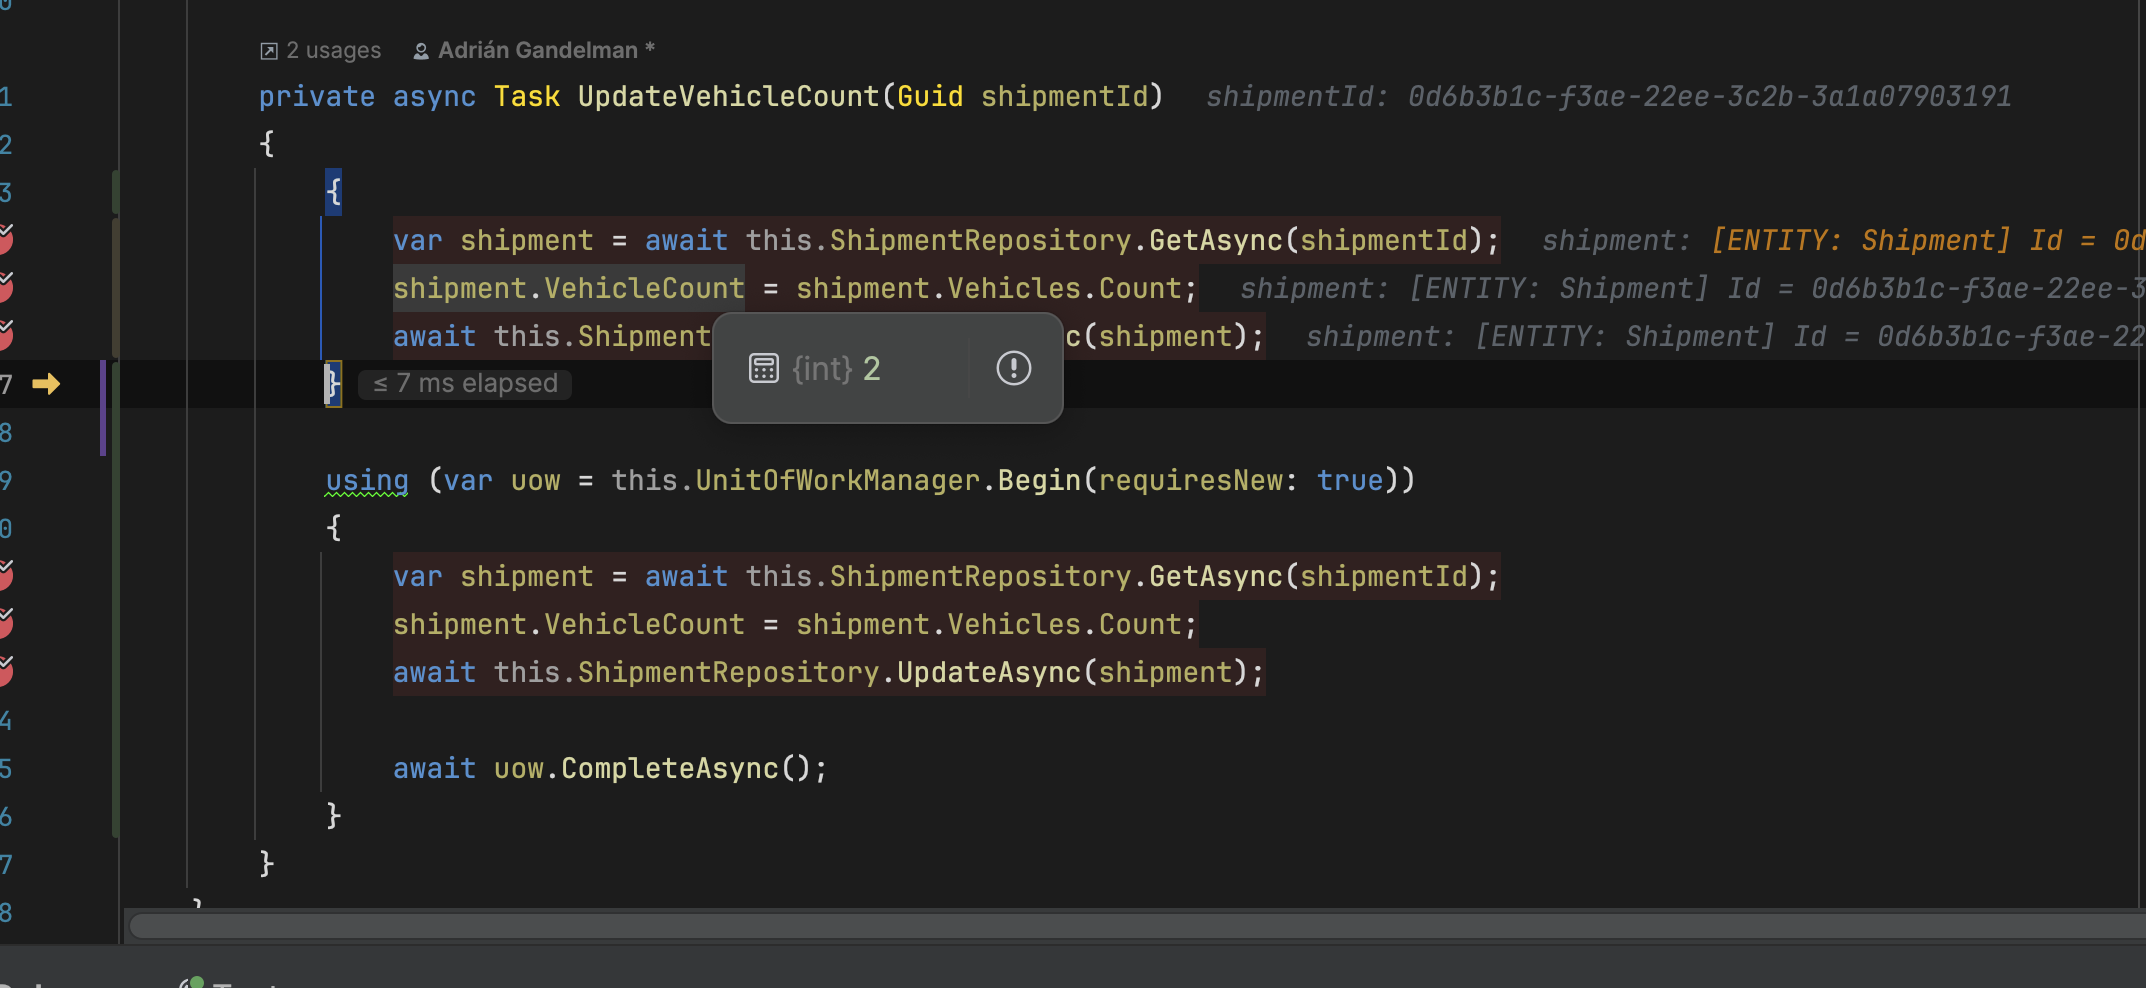Remove breakpoint on VehicleCount line inside using block

5,624
